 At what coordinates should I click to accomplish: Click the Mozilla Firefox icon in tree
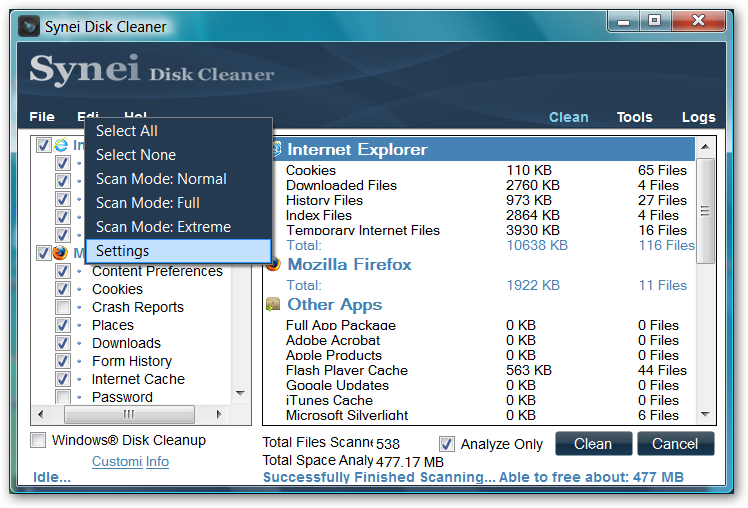coord(60,252)
